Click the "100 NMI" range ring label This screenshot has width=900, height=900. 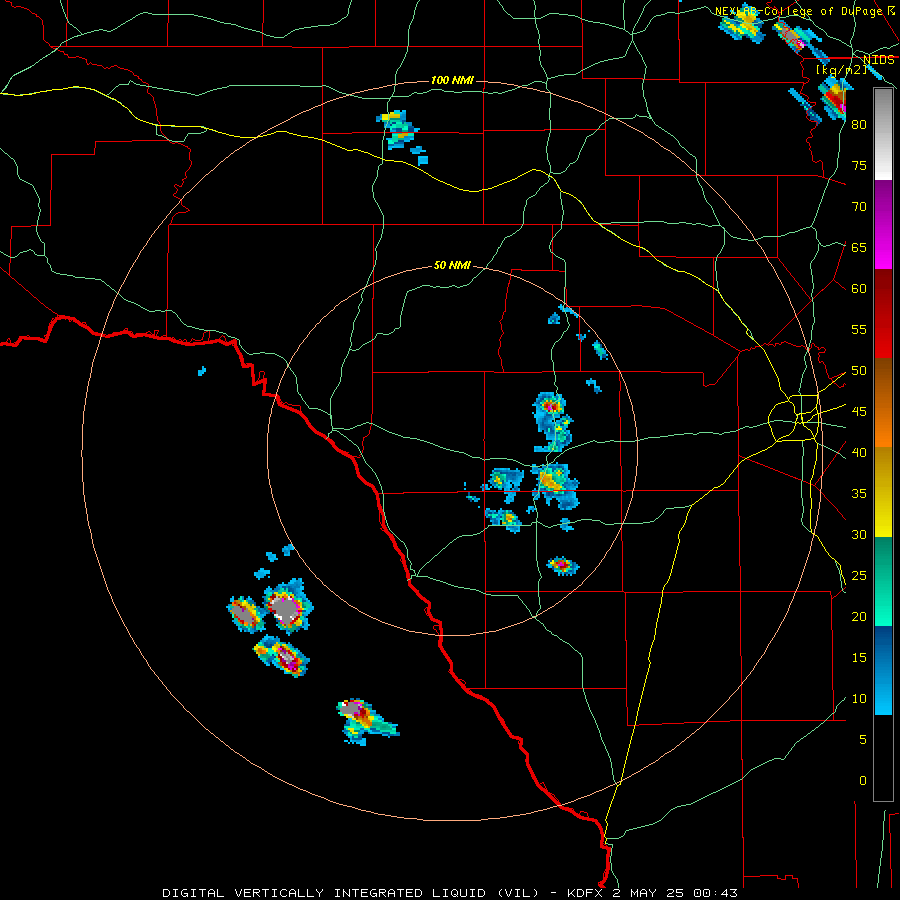coord(452,80)
